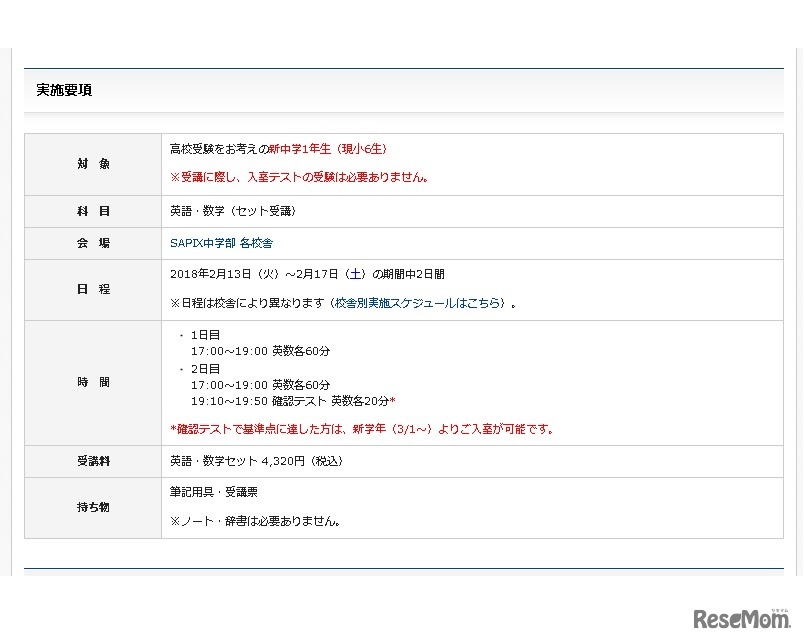Screen dimensions: 804x642
Task: Click the 英語・数学（セット受講） subject text
Action: (x=233, y=212)
